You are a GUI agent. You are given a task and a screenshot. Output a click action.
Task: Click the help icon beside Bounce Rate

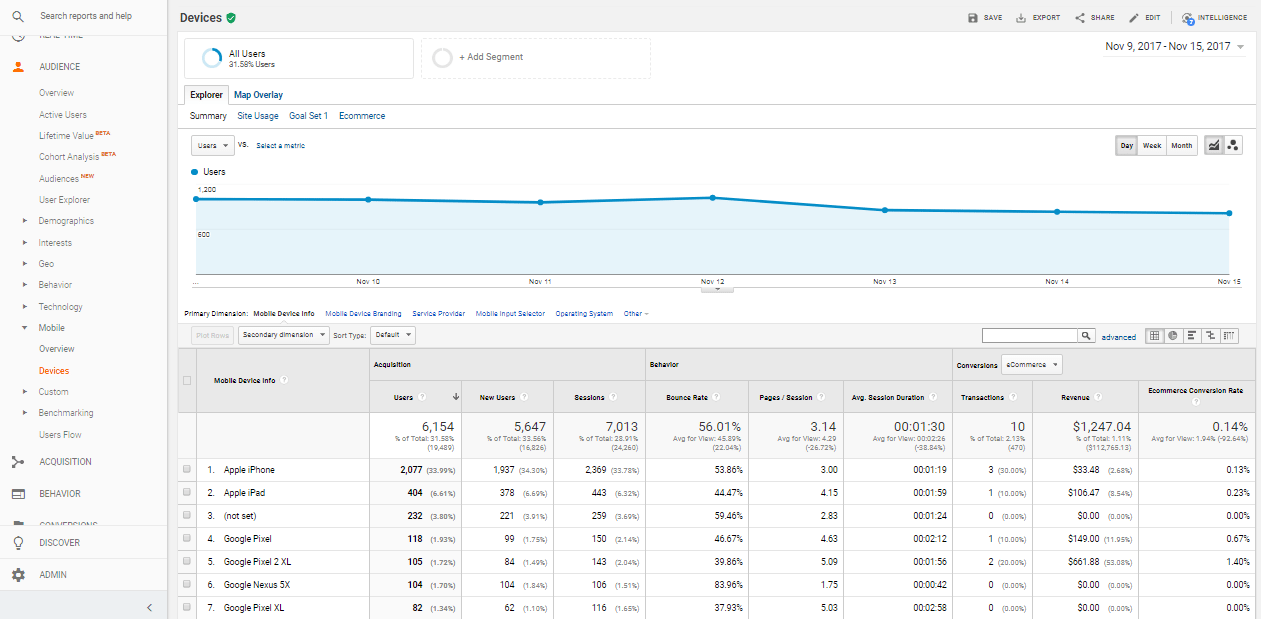[x=714, y=398]
